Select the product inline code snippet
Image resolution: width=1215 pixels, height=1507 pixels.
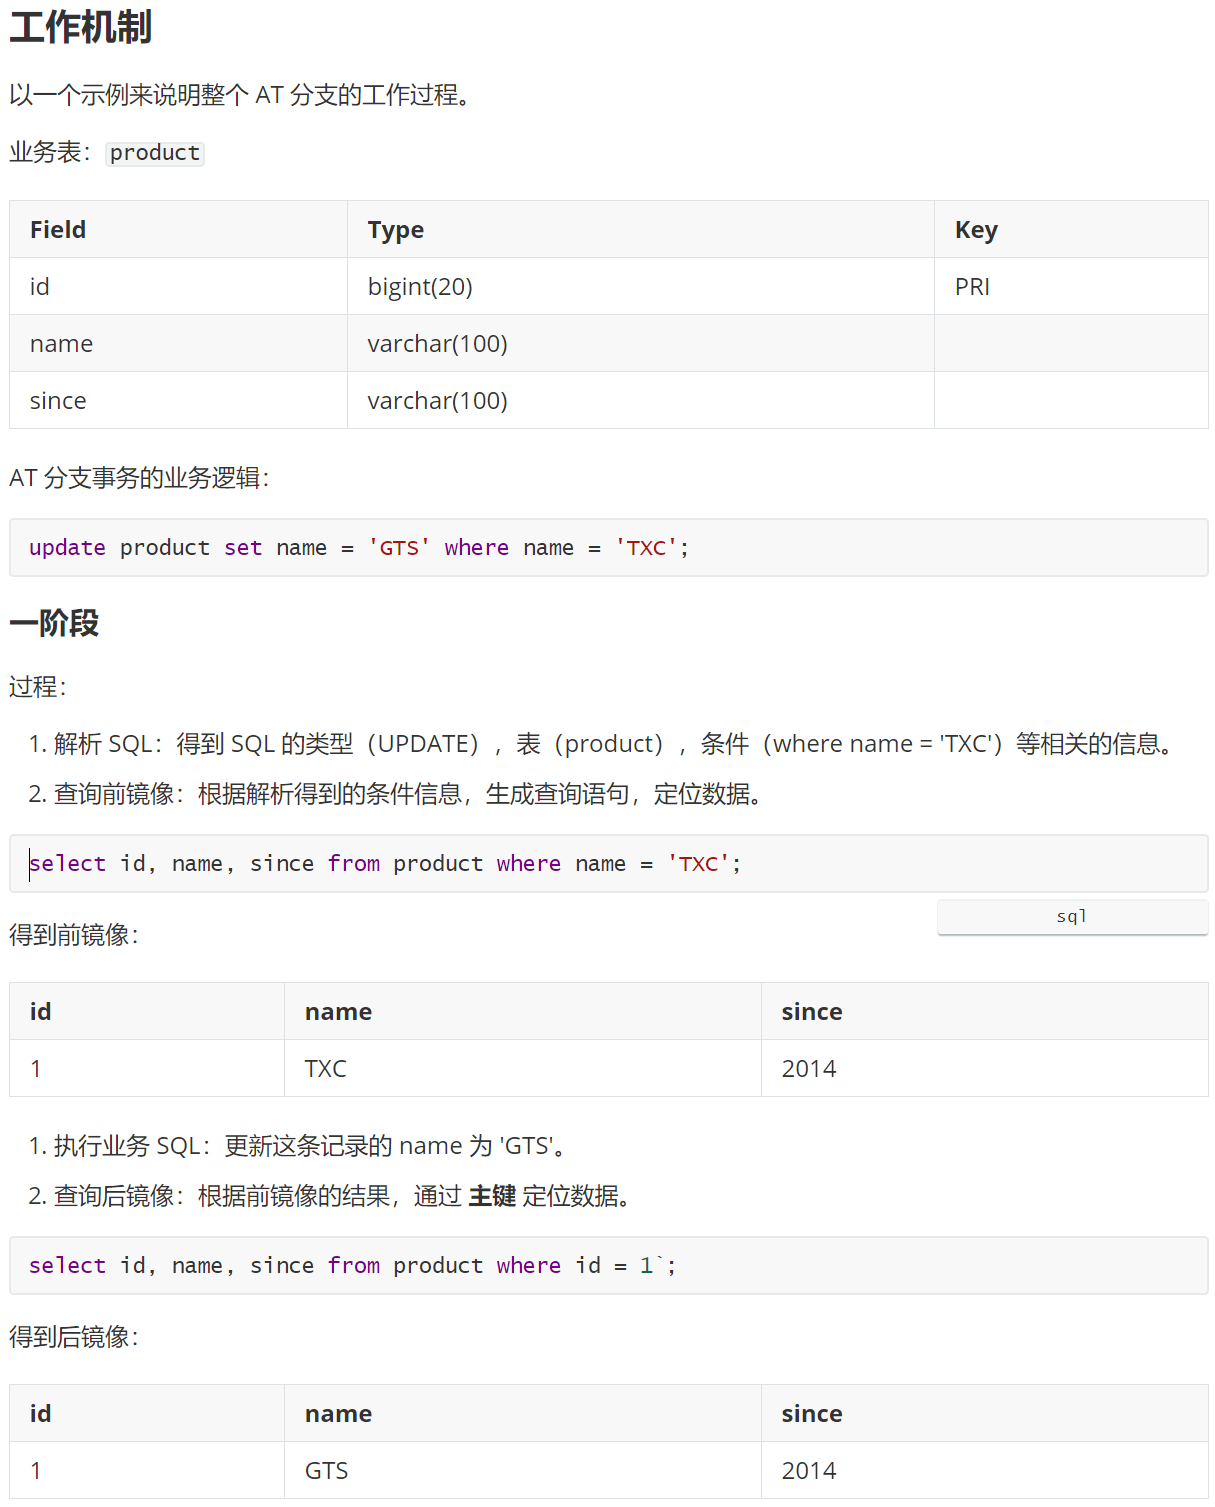[x=154, y=152]
